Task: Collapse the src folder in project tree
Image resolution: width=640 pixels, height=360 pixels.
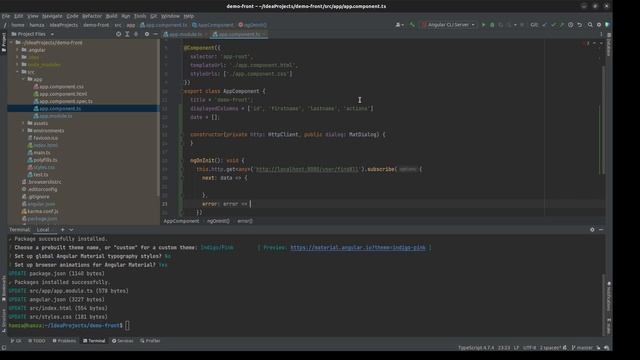Action: click(18, 72)
